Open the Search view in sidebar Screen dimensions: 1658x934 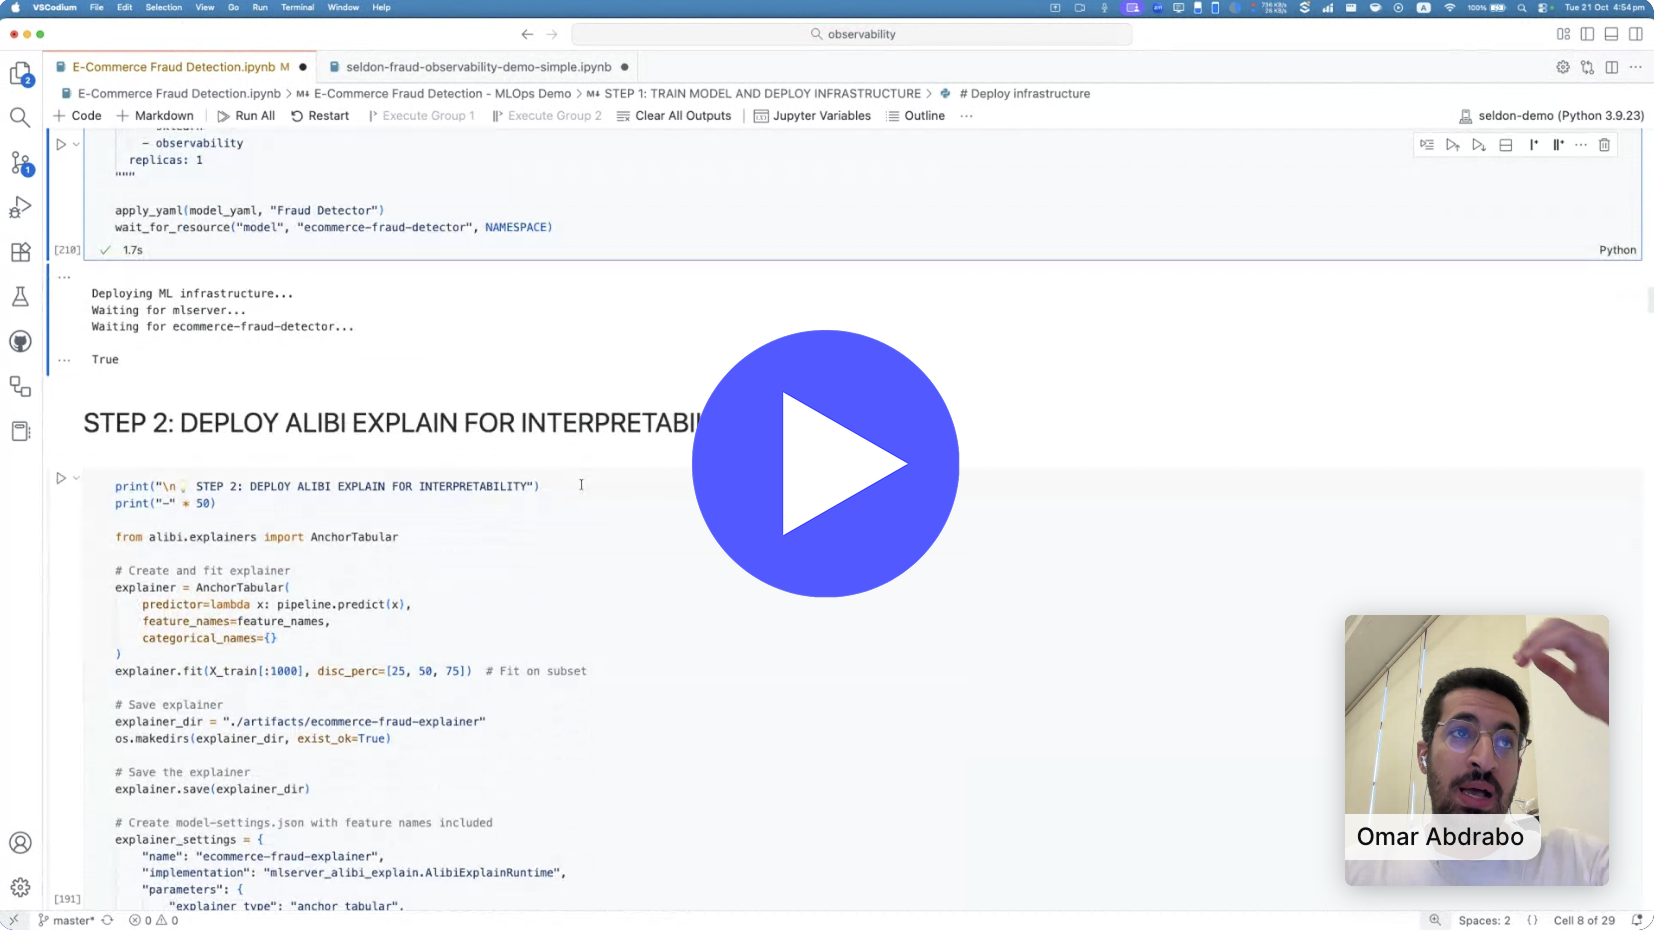(x=20, y=118)
